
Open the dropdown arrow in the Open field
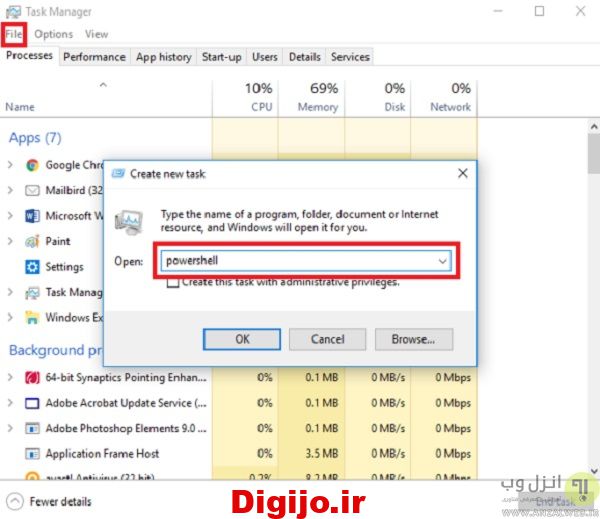point(443,261)
